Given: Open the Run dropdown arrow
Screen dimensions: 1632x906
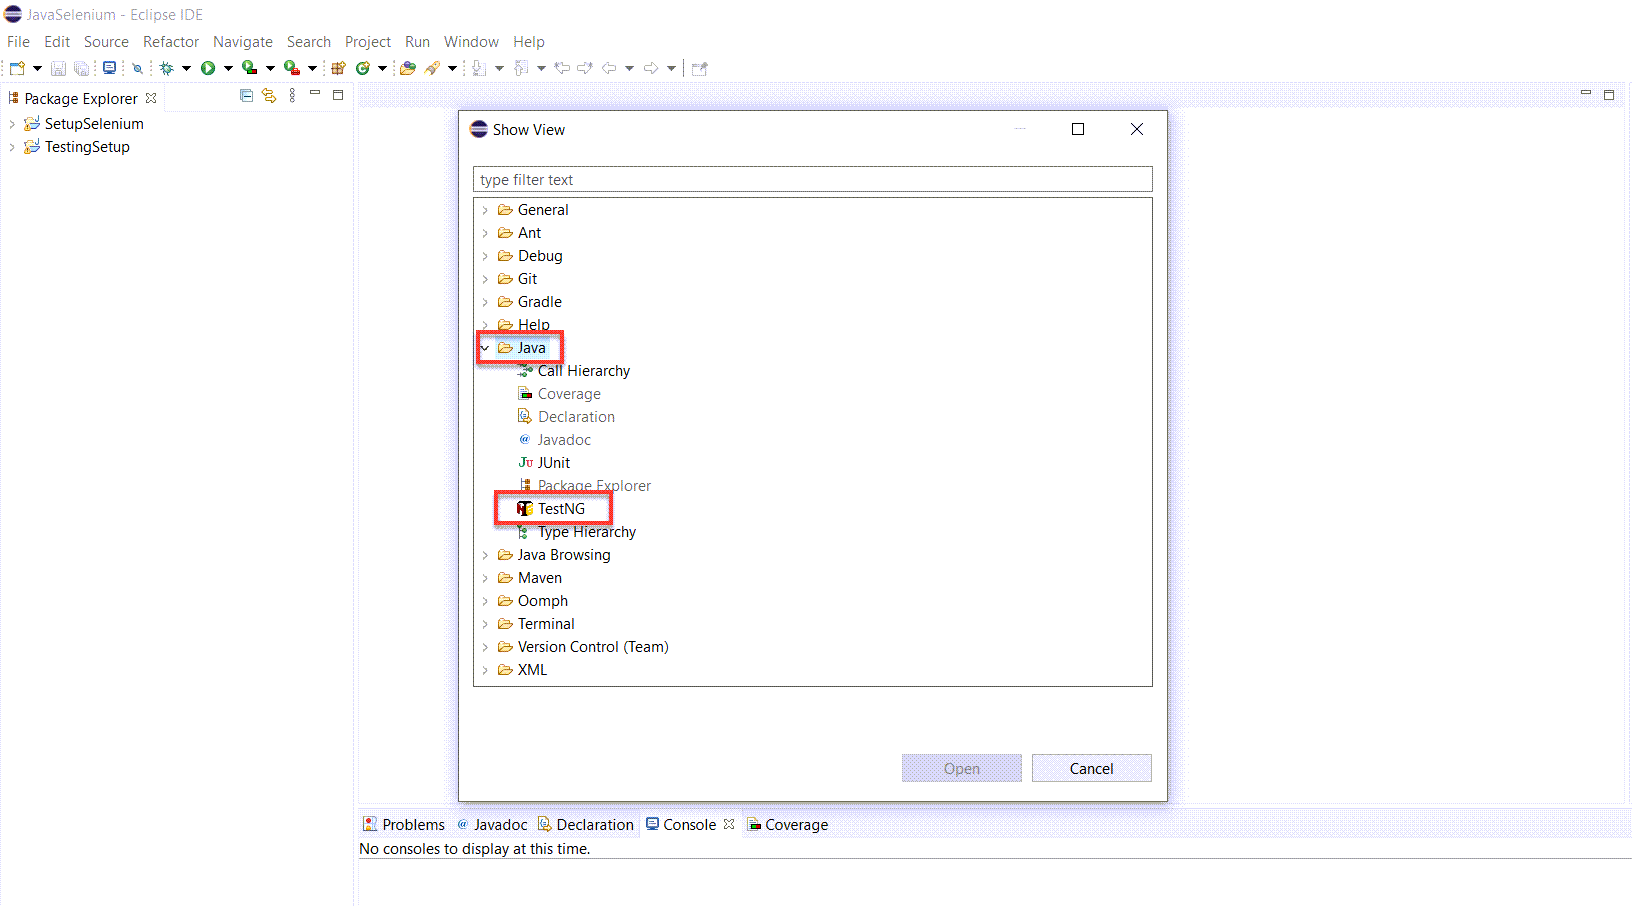Looking at the screenshot, I should [x=228, y=68].
